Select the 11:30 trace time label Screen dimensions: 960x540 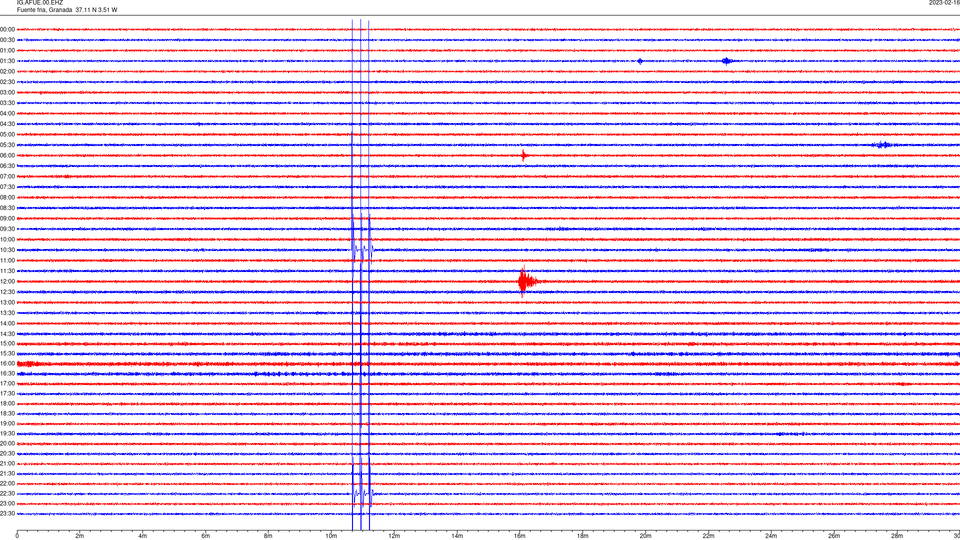[7, 271]
